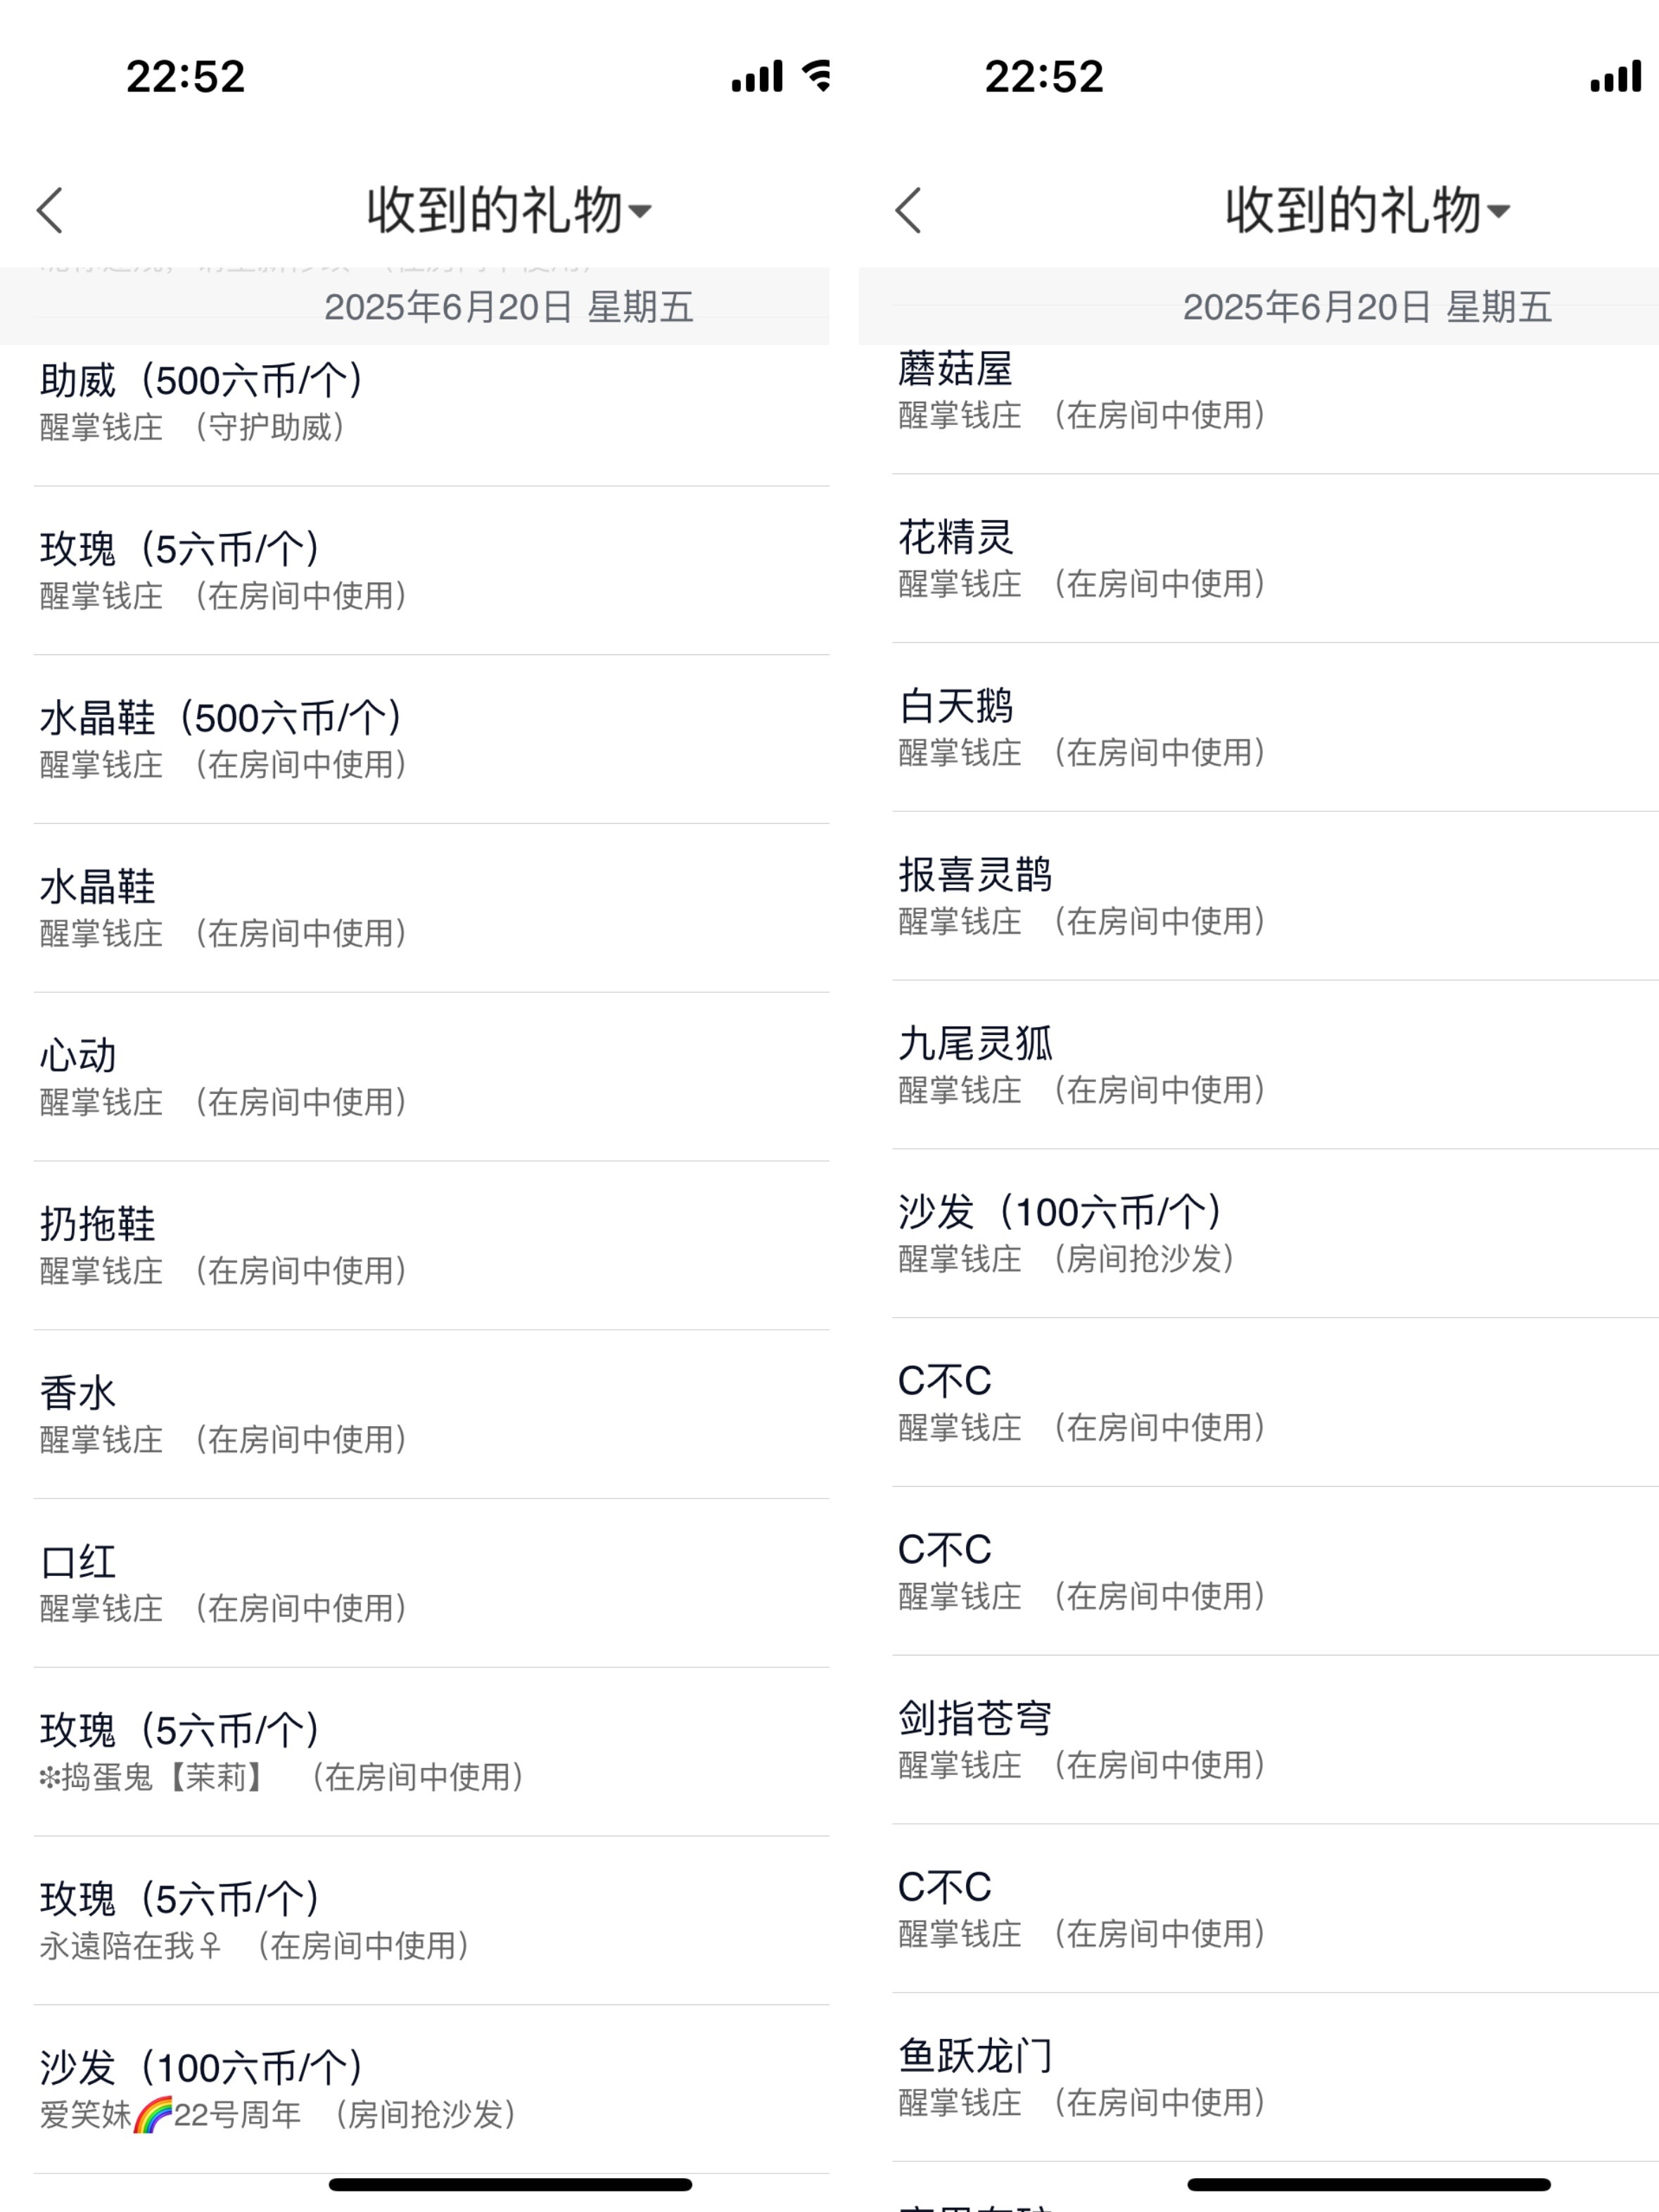Image resolution: width=1659 pixels, height=2212 pixels.
Task: Expand left 收到的礼物 dropdown arrow
Action: 640,211
